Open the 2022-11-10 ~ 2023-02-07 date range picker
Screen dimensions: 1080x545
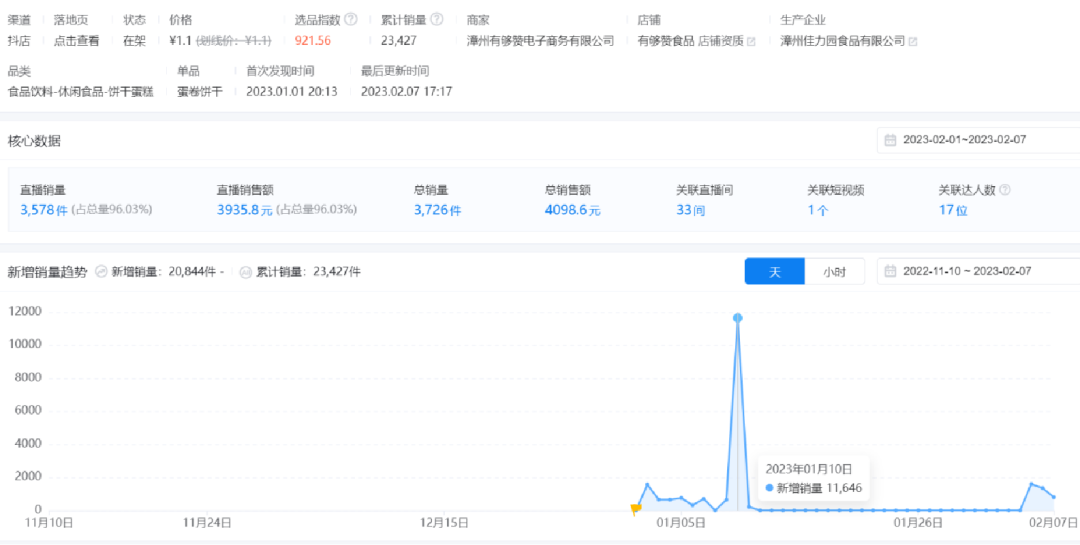966,271
